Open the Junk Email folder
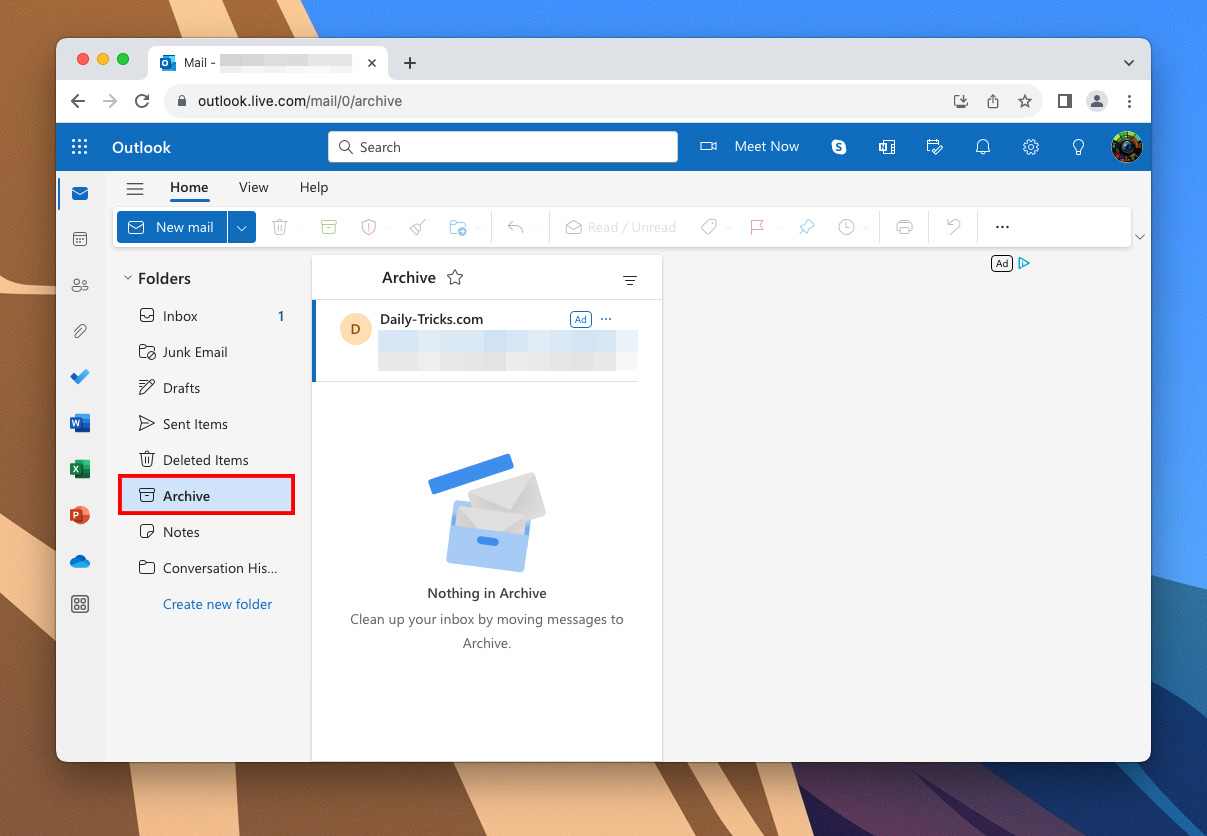Screen dimensions: 1207x836 [x=206, y=352]
